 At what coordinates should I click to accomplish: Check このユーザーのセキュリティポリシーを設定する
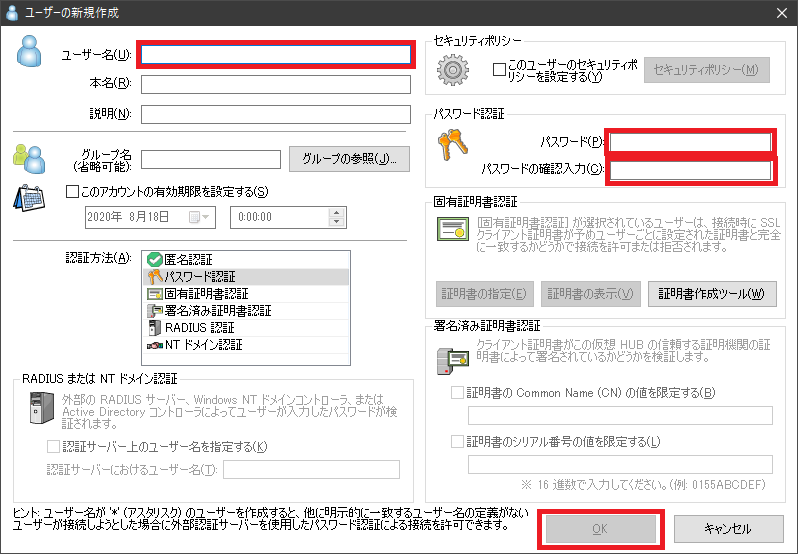pos(499,70)
